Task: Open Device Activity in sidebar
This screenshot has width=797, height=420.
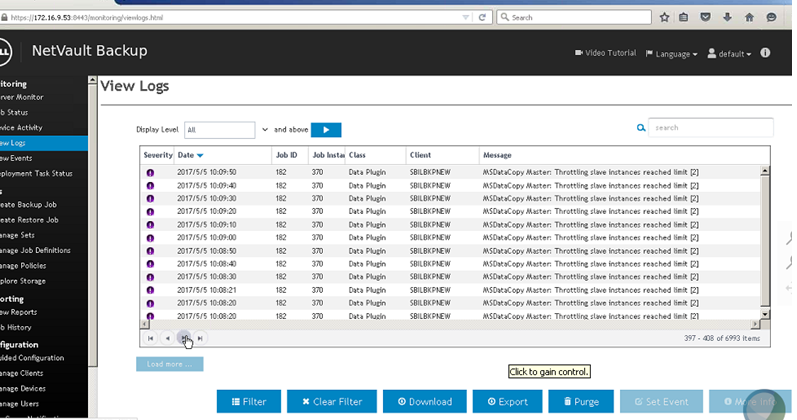Action: 21,128
